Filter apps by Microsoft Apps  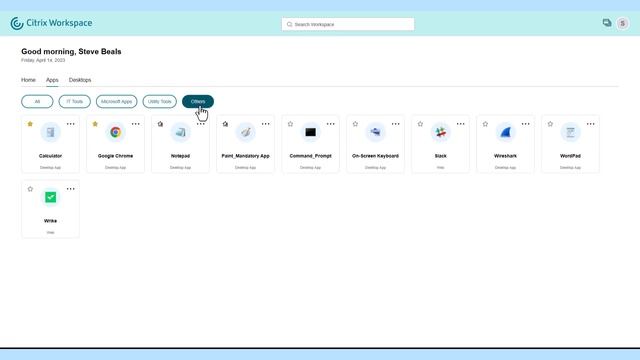117,101
